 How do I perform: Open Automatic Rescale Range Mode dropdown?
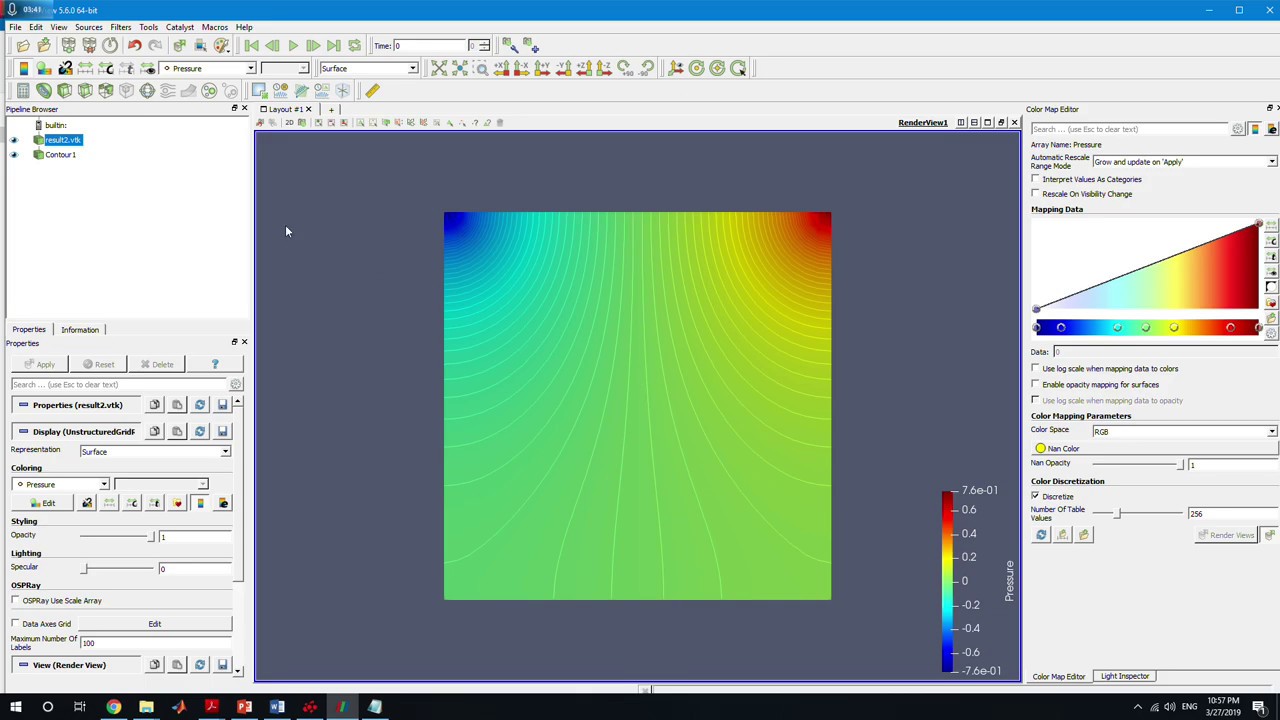click(x=1184, y=162)
